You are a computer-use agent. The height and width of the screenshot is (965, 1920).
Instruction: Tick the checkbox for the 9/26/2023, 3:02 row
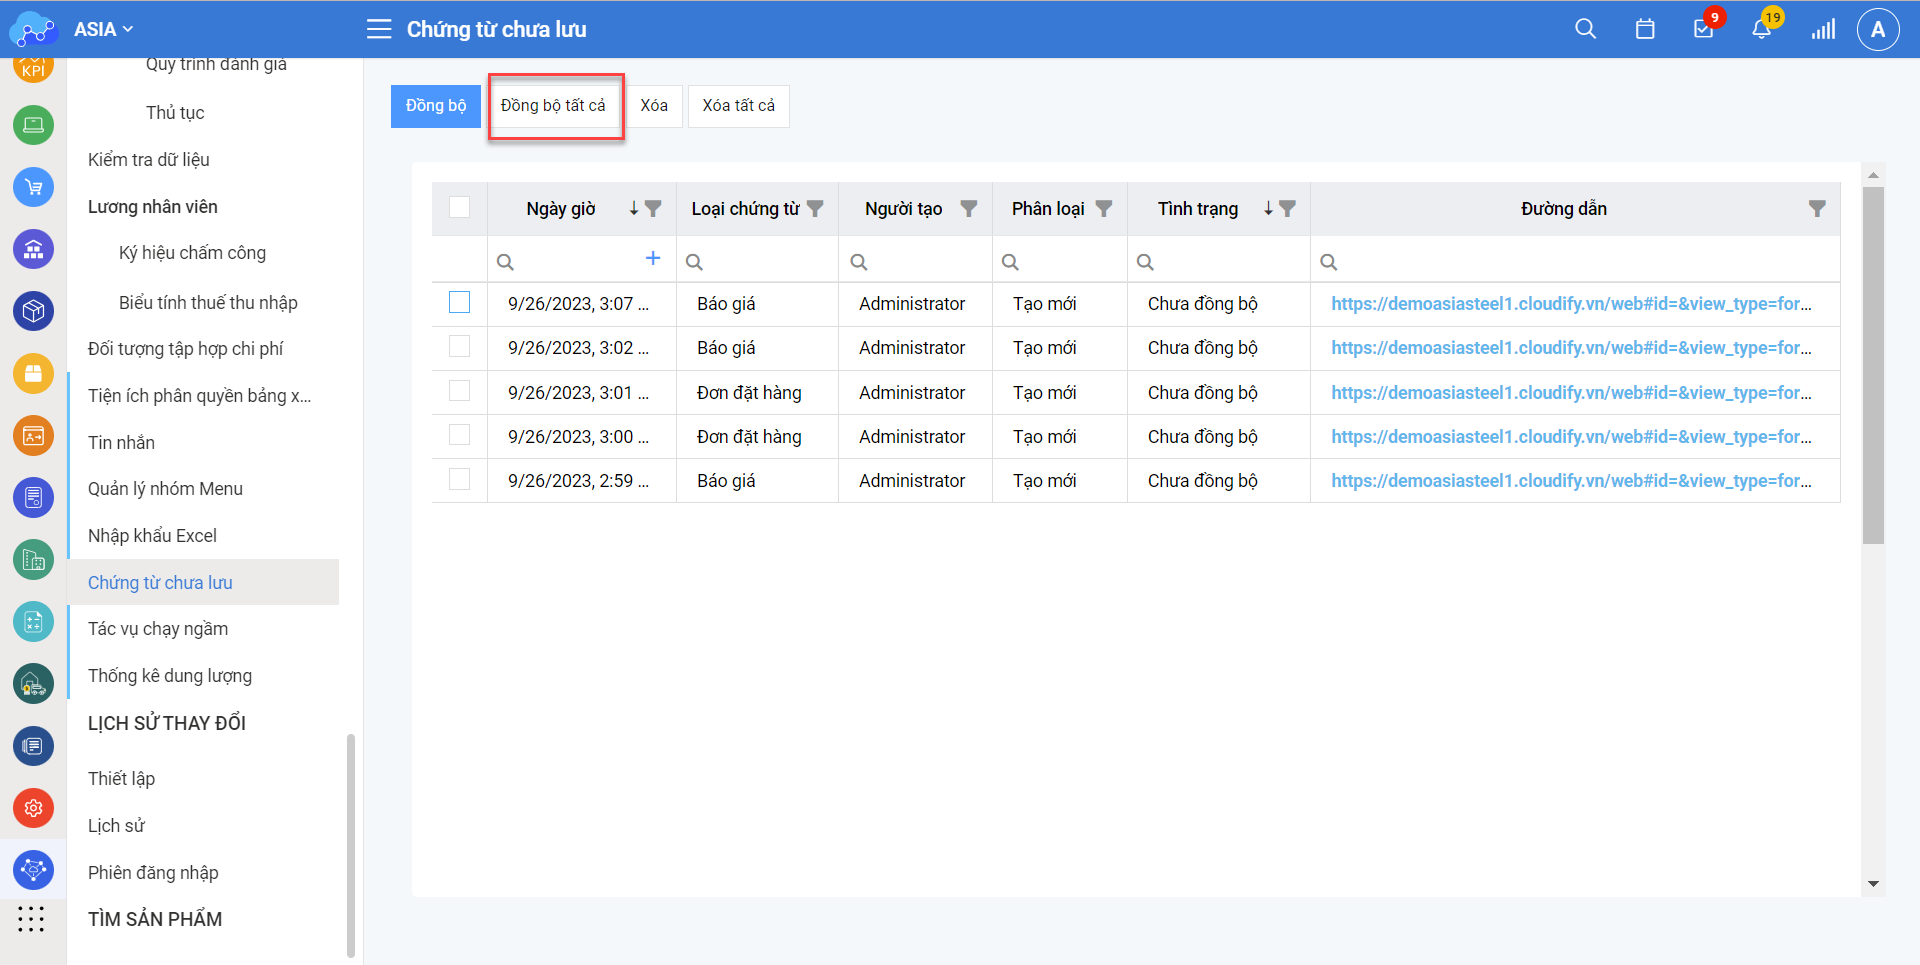pyautogui.click(x=460, y=346)
